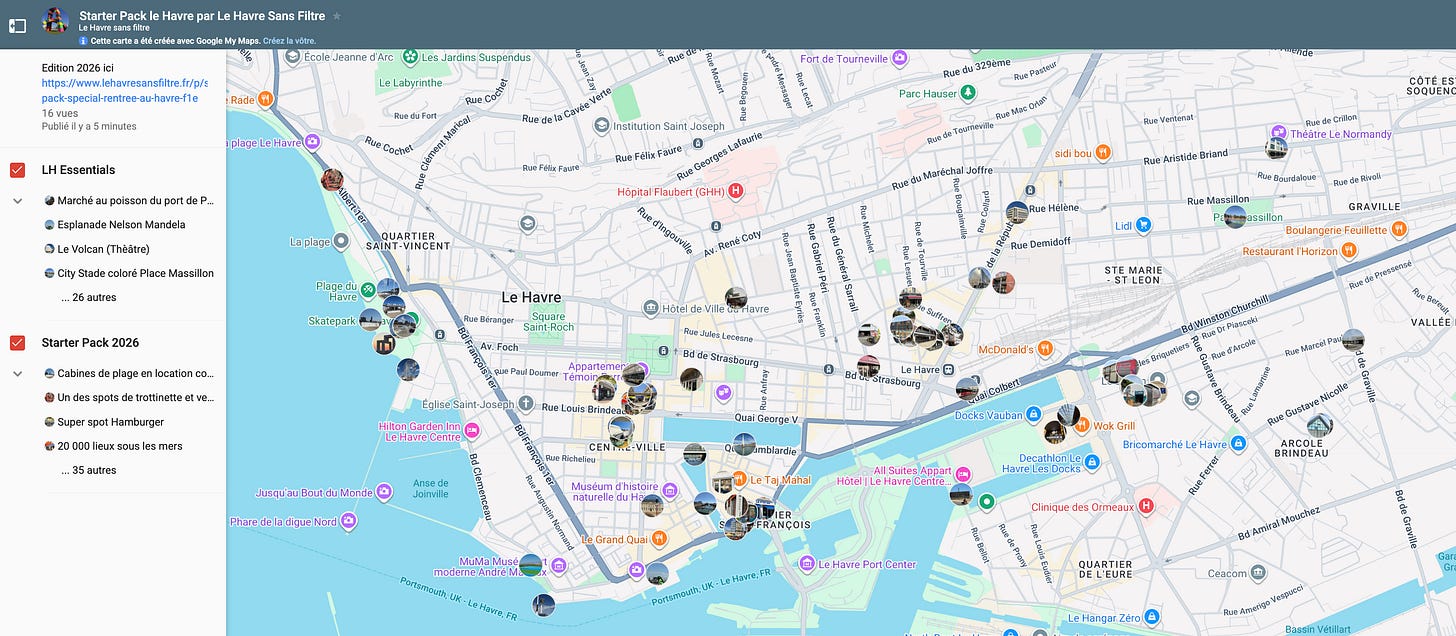Click the Hilton Garden Inn hotel marker
The image size is (1456, 636).
[471, 431]
